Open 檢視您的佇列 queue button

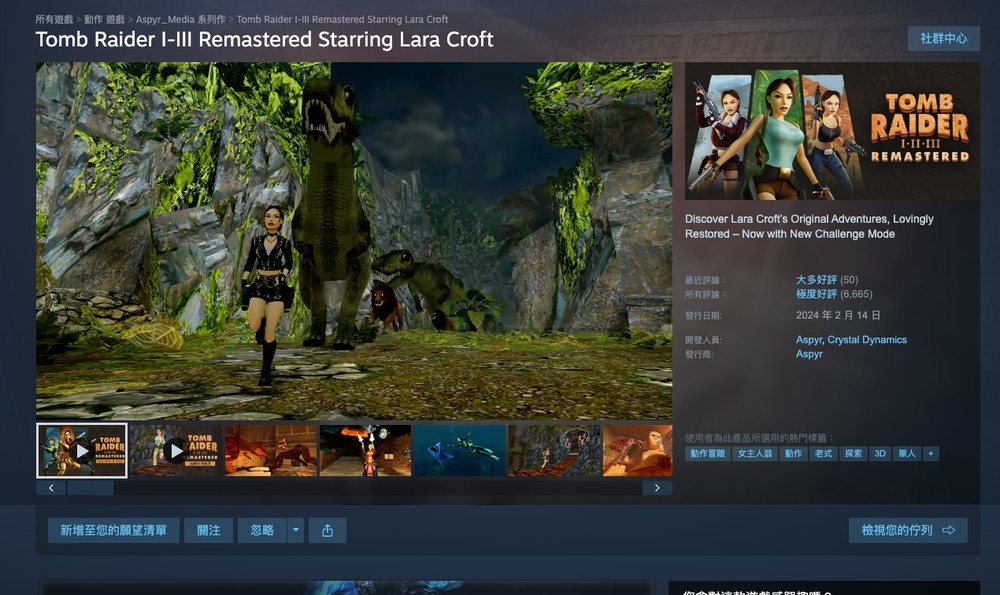pyautogui.click(x=908, y=530)
